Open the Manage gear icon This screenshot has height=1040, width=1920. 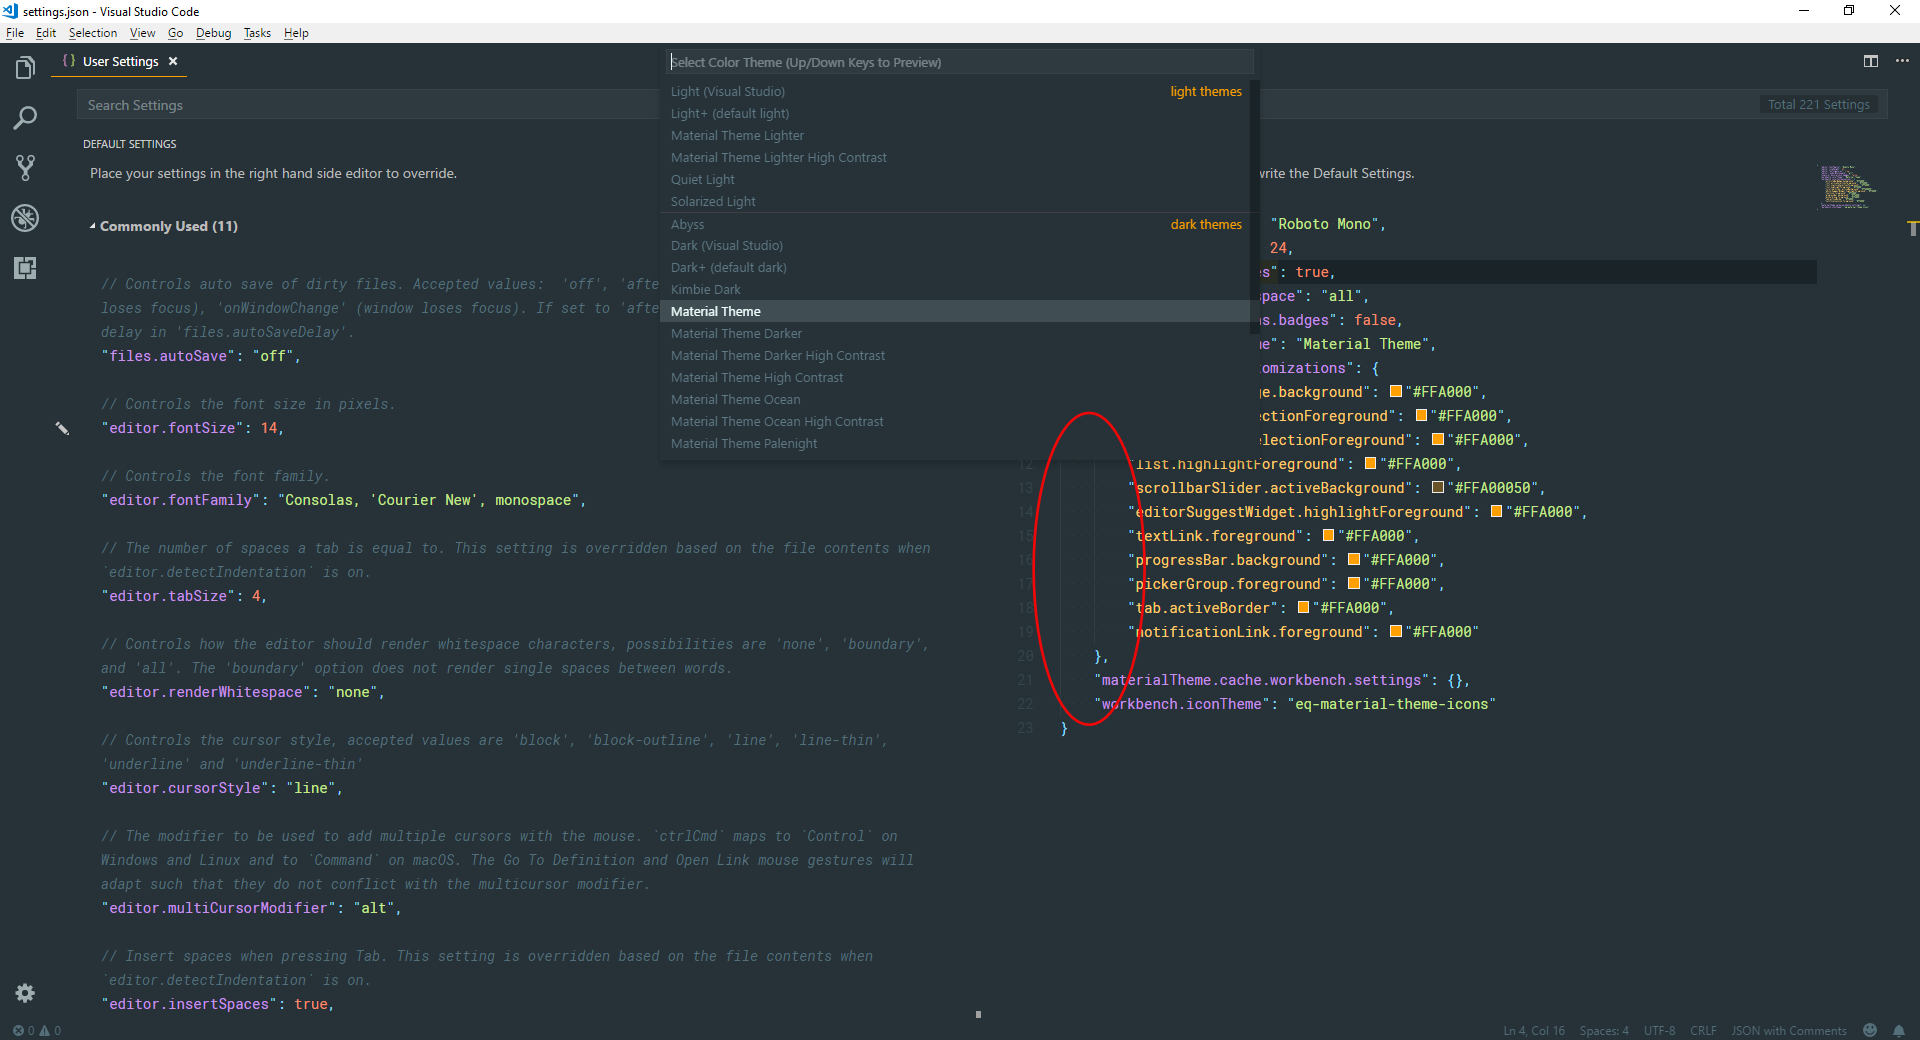(25, 993)
